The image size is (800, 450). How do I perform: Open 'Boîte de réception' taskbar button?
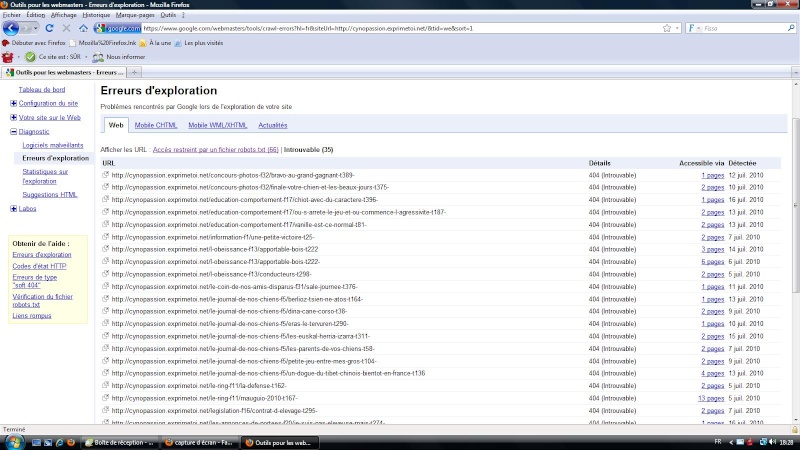click(x=119, y=442)
